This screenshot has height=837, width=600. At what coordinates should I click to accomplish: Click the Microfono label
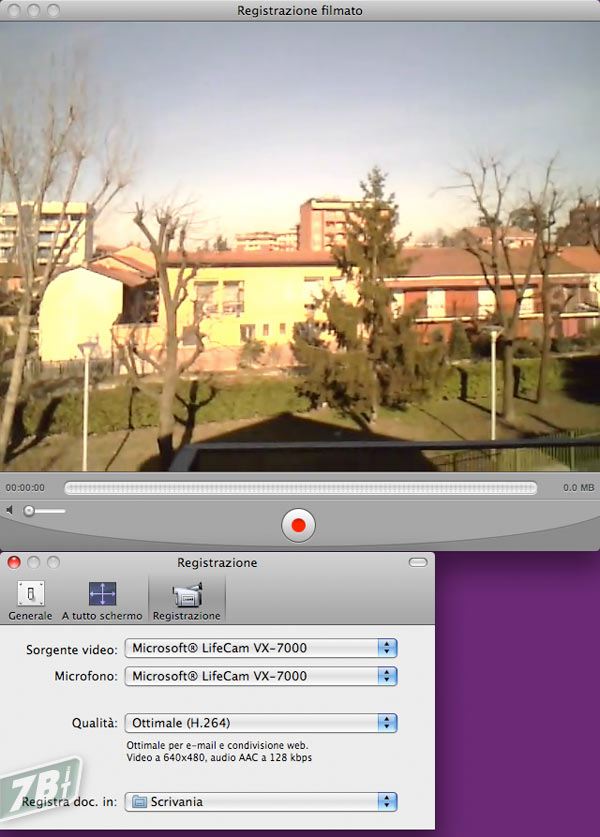pyautogui.click(x=86, y=676)
